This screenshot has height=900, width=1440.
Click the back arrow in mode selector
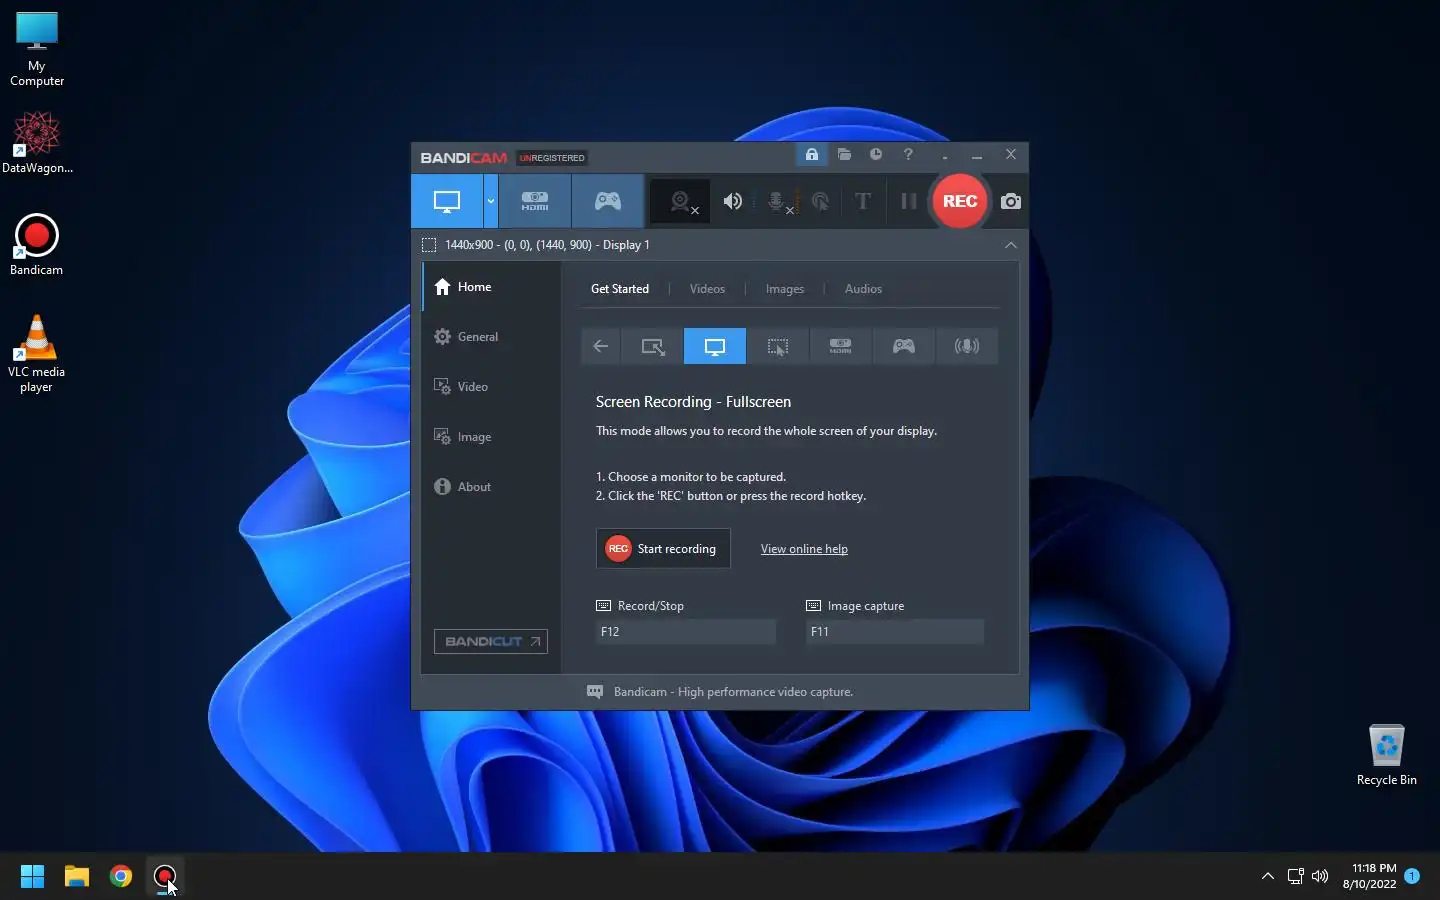coord(601,346)
